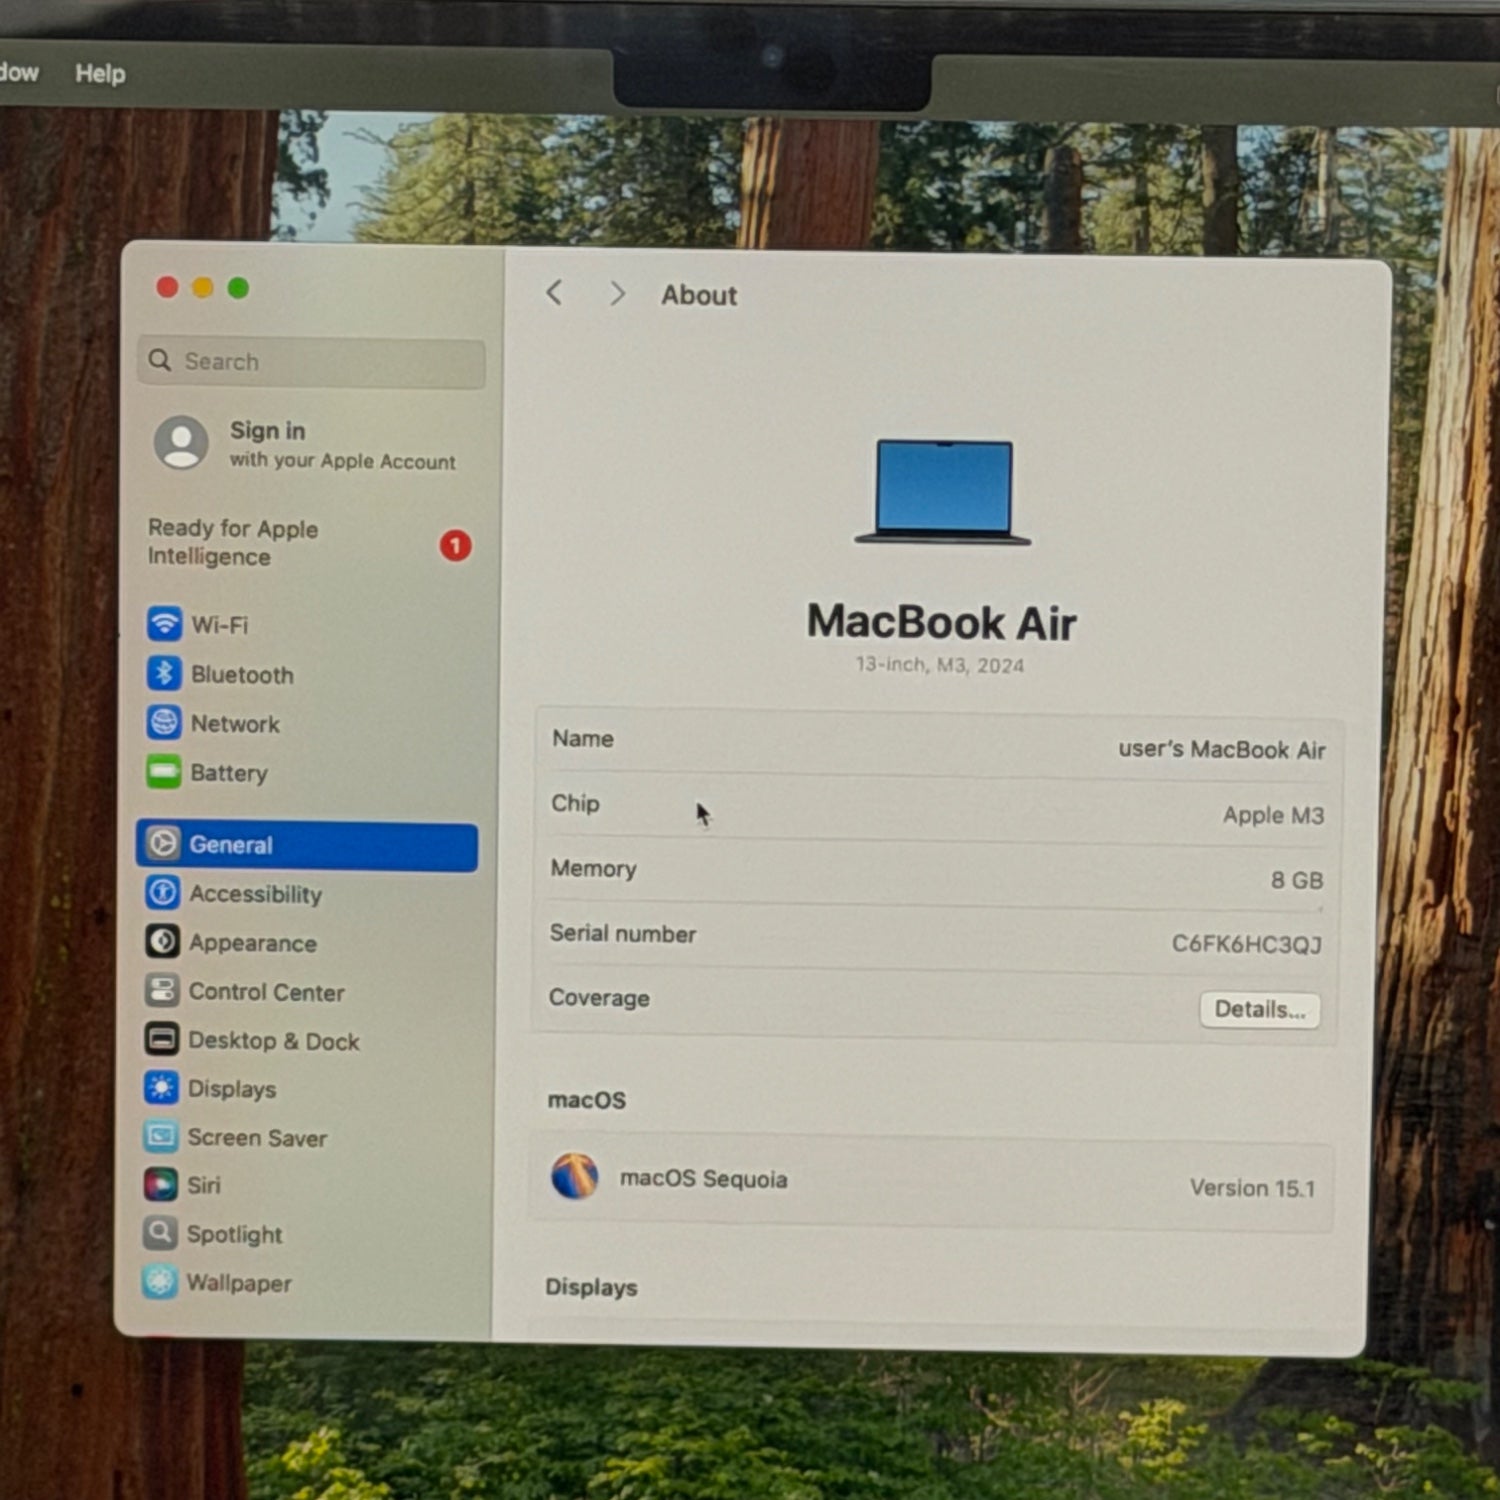Image resolution: width=1500 pixels, height=1500 pixels.
Task: Click the 'Coverage' row label
Action: click(599, 998)
